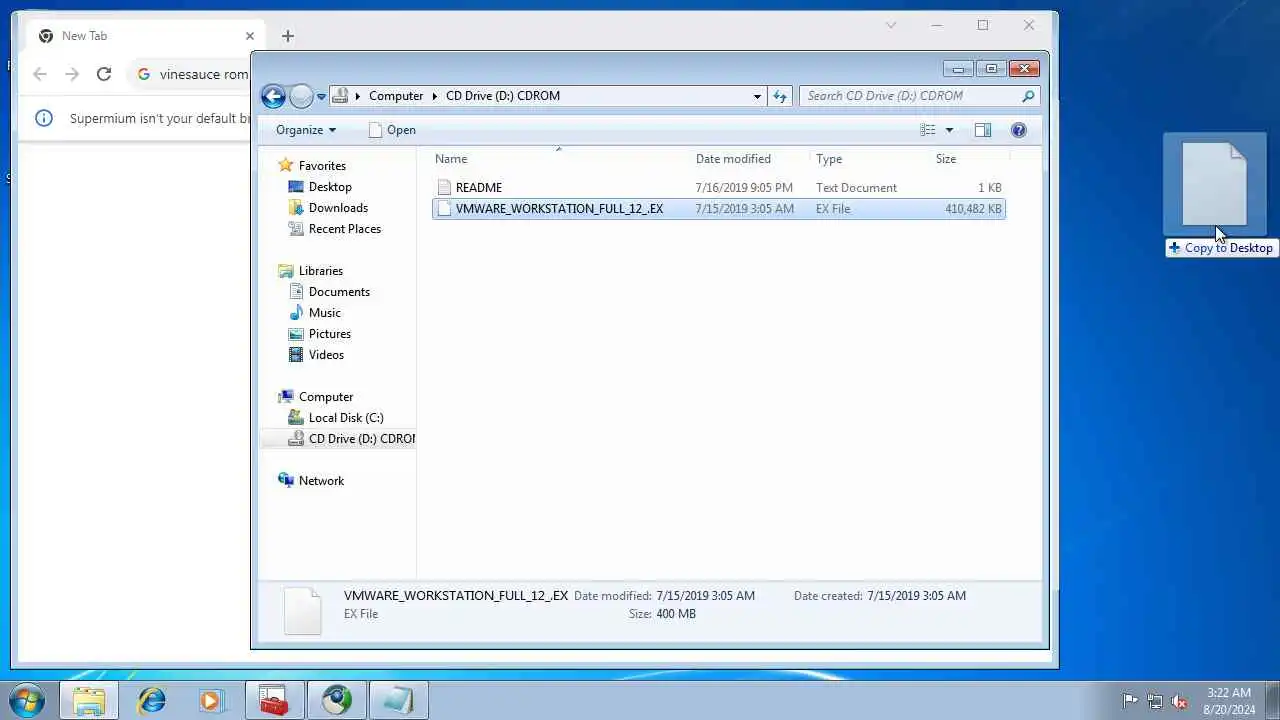Click the Open toolbar button

pyautogui.click(x=392, y=130)
